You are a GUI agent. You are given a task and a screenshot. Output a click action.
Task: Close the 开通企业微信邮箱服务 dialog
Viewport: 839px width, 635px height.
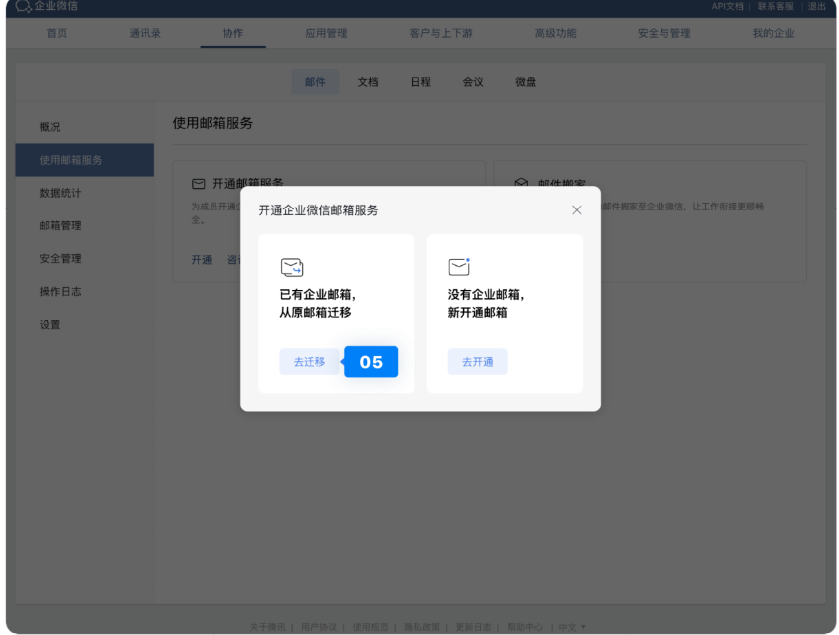(576, 210)
